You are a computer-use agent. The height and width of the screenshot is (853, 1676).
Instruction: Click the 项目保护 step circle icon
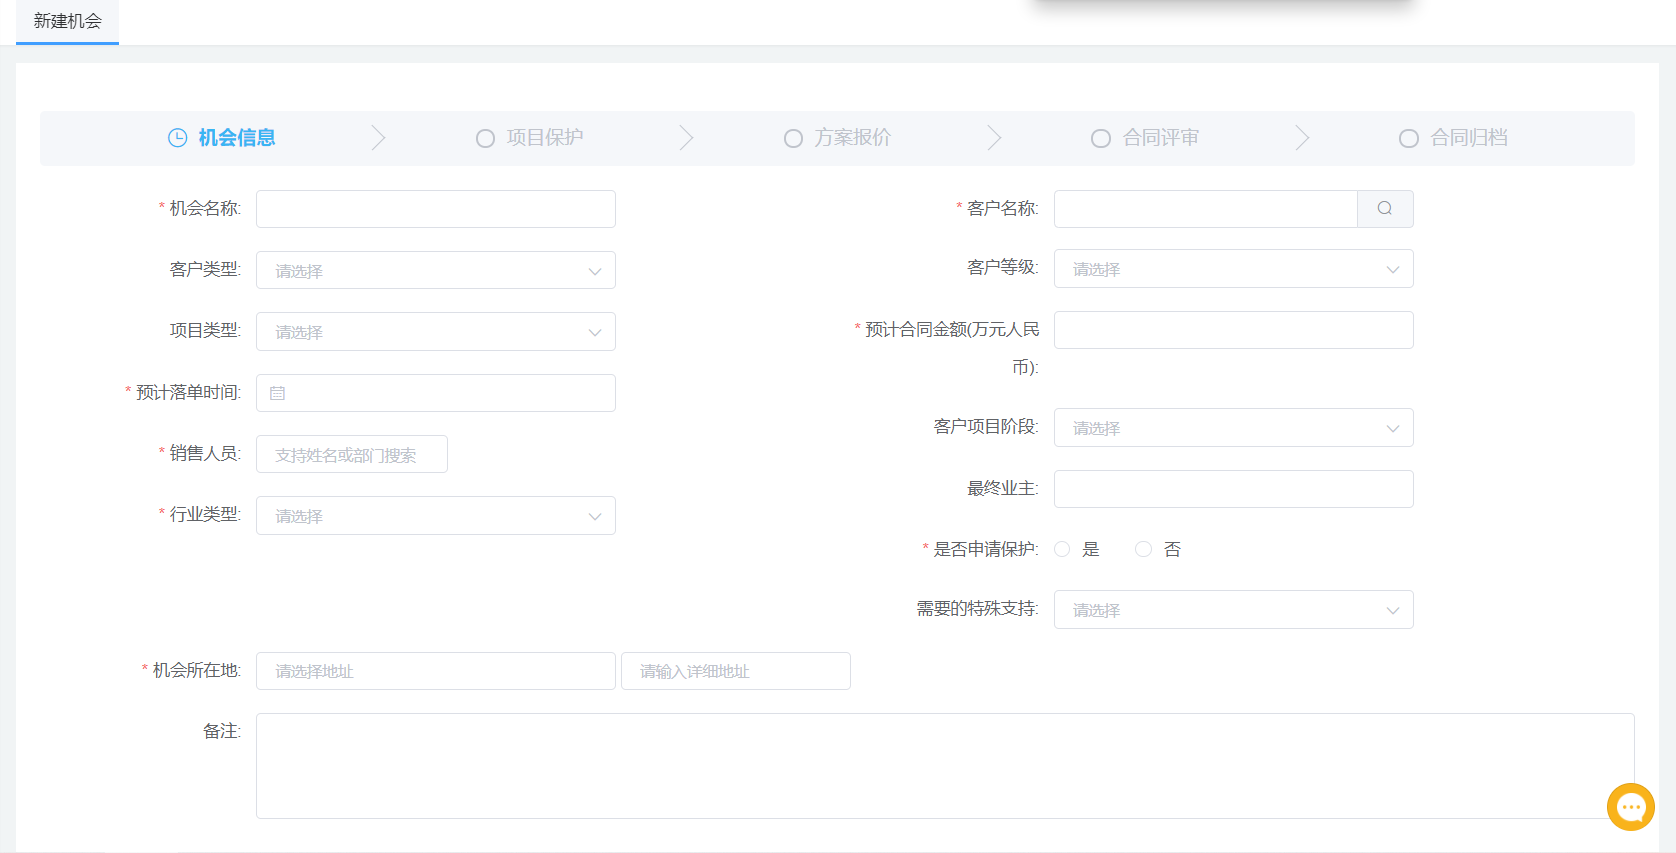tap(485, 139)
